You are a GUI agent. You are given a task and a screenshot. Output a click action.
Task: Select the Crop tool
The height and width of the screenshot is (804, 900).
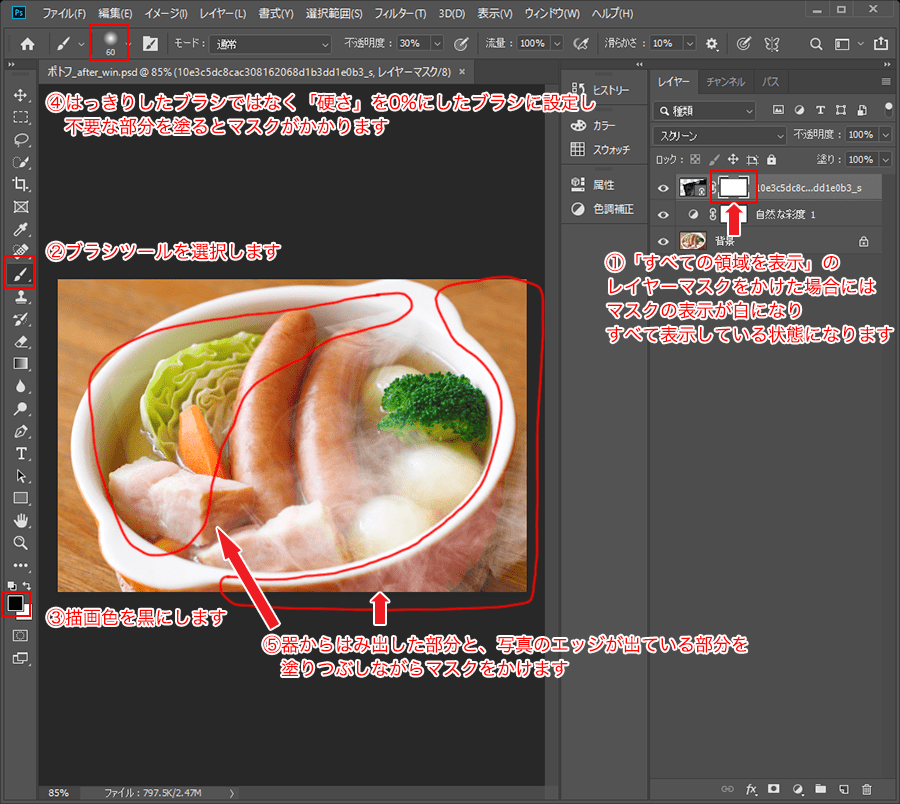pos(20,184)
